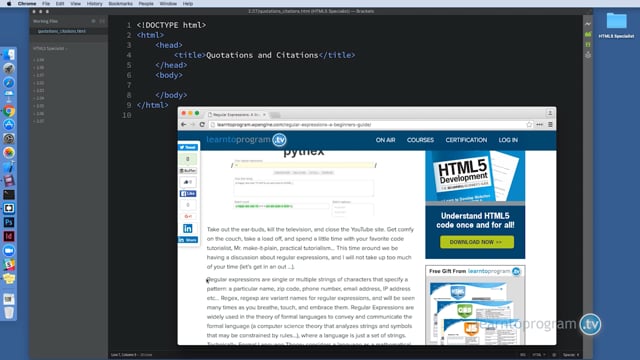Expand the first folder in Brackets project tree
This screenshot has width=640, height=360.
(39, 60)
